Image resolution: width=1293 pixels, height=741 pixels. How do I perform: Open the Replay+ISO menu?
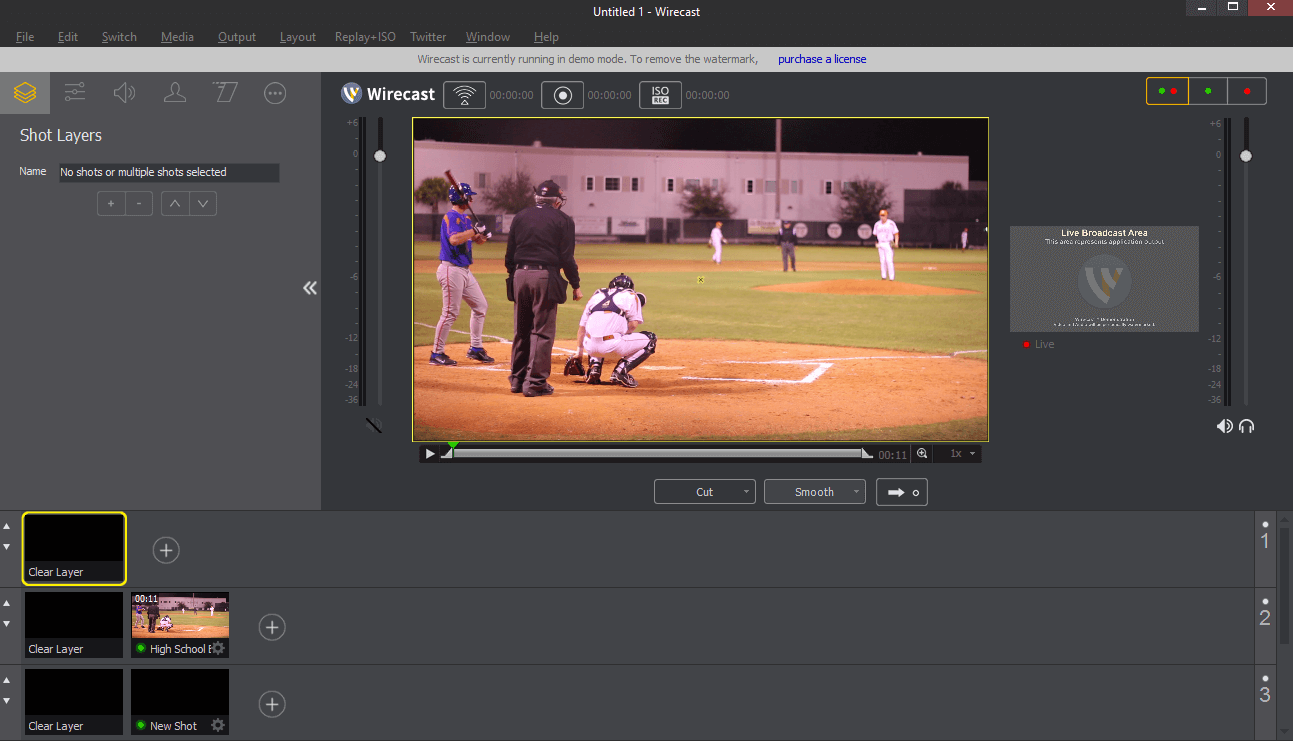click(365, 37)
